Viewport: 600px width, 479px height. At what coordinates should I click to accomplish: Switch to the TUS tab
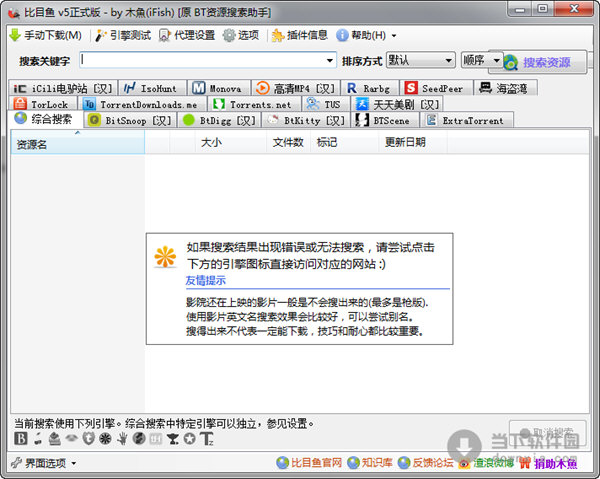(x=326, y=104)
